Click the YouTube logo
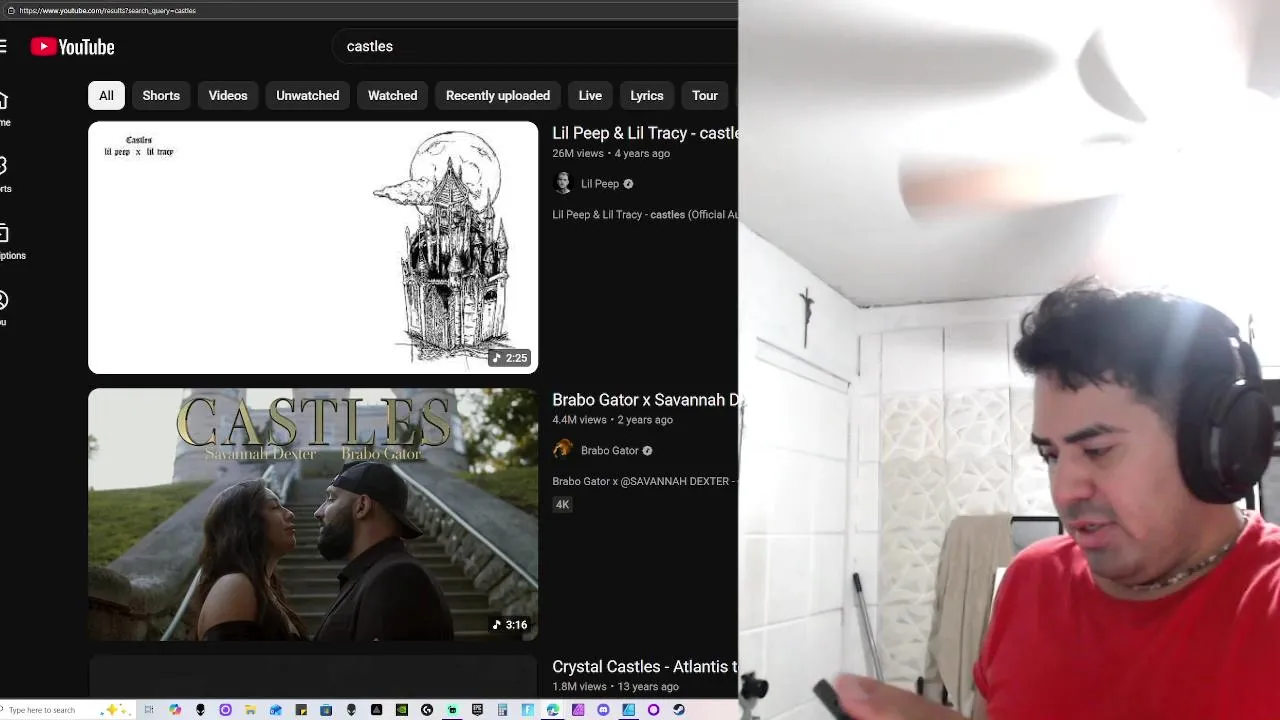The height and width of the screenshot is (720, 1280). pos(72,47)
